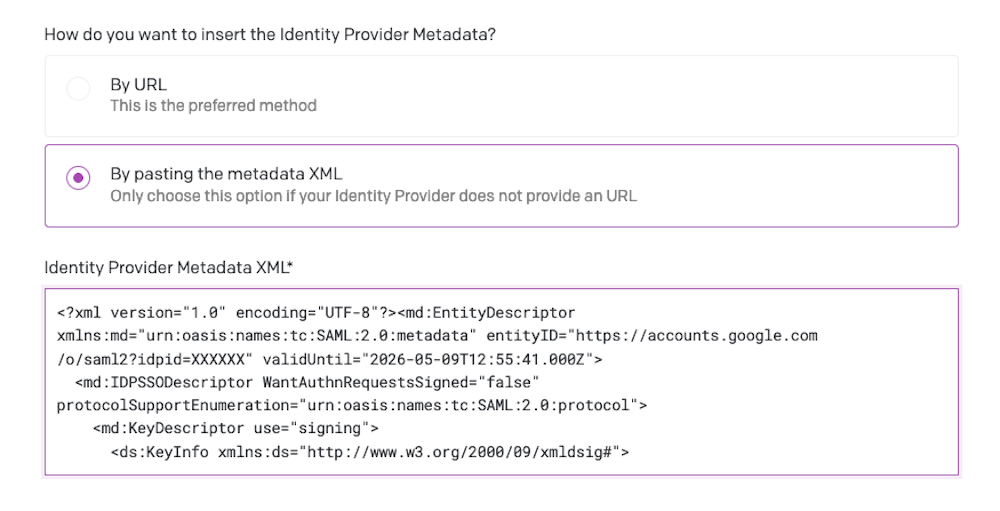Click the 'By pasting the metadata XML' label
The image size is (1000, 511).
coord(226,174)
